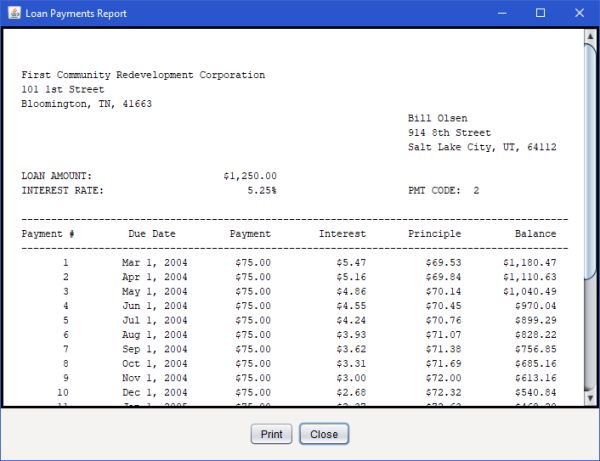This screenshot has height=461, width=600.
Task: Click the address 914 8th Street
Action: tap(449, 133)
